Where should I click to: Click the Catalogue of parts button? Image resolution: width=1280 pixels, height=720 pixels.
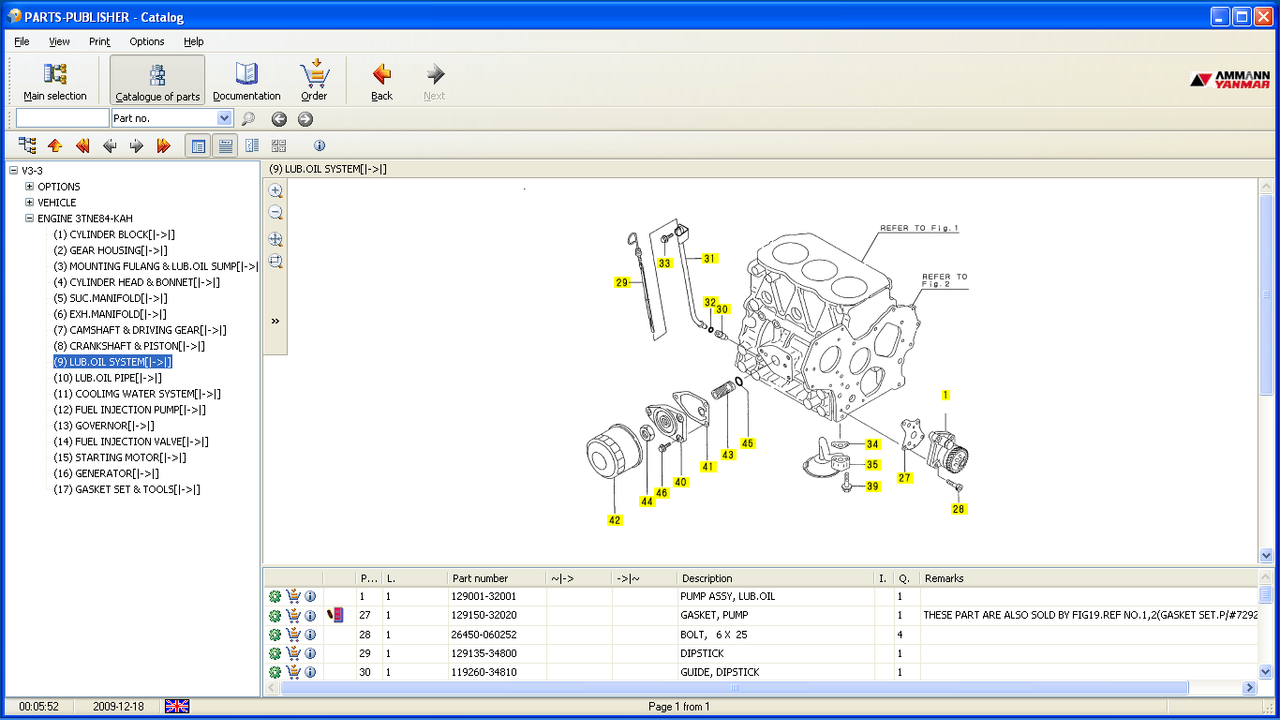tap(157, 81)
